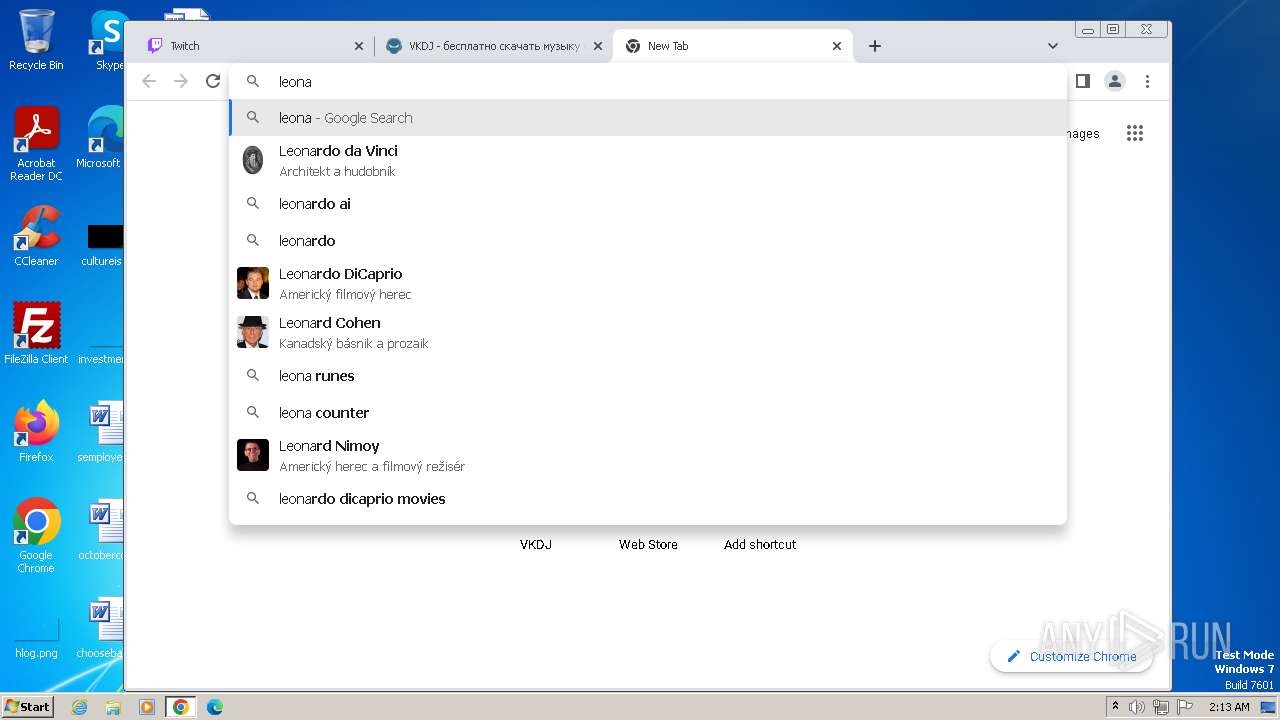Open File Explorer from the taskbar

[x=113, y=707]
